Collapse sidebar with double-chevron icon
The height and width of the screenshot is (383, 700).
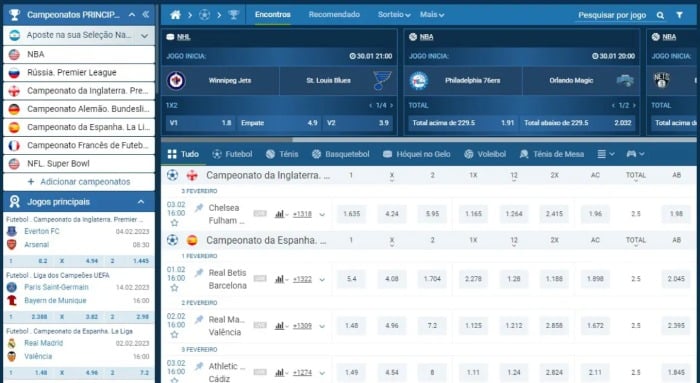coord(146,15)
